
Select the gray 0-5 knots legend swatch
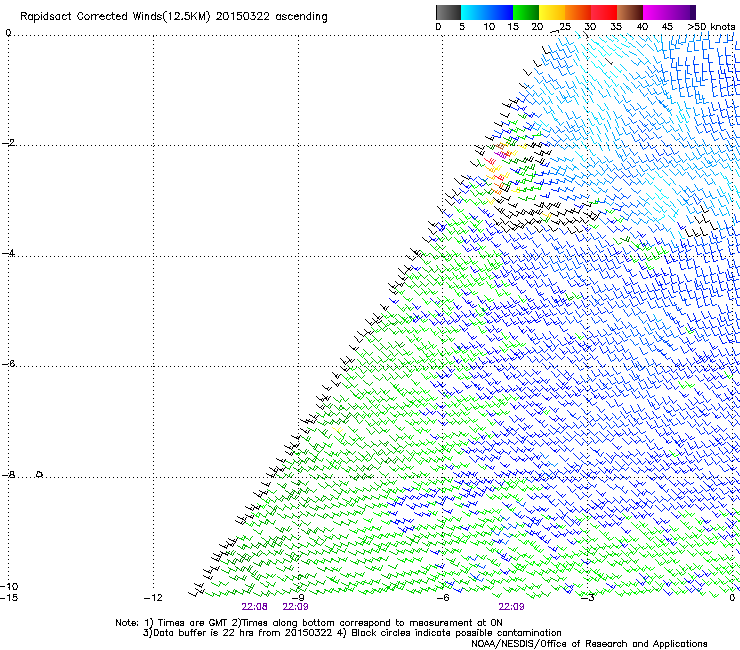[x=448, y=12]
